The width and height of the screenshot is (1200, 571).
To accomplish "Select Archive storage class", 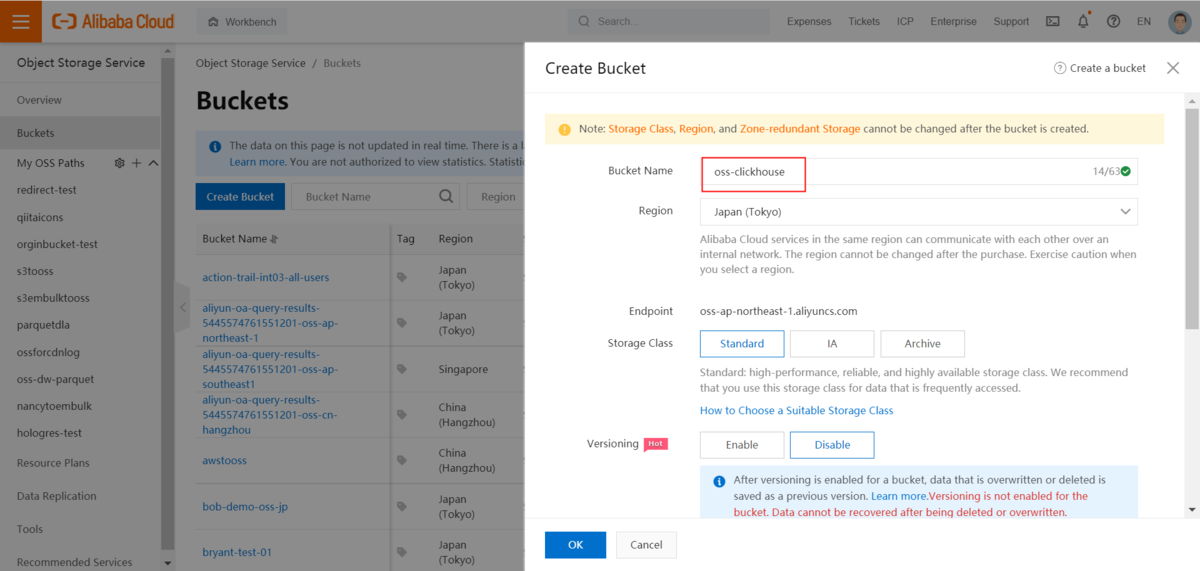I will coord(922,344).
